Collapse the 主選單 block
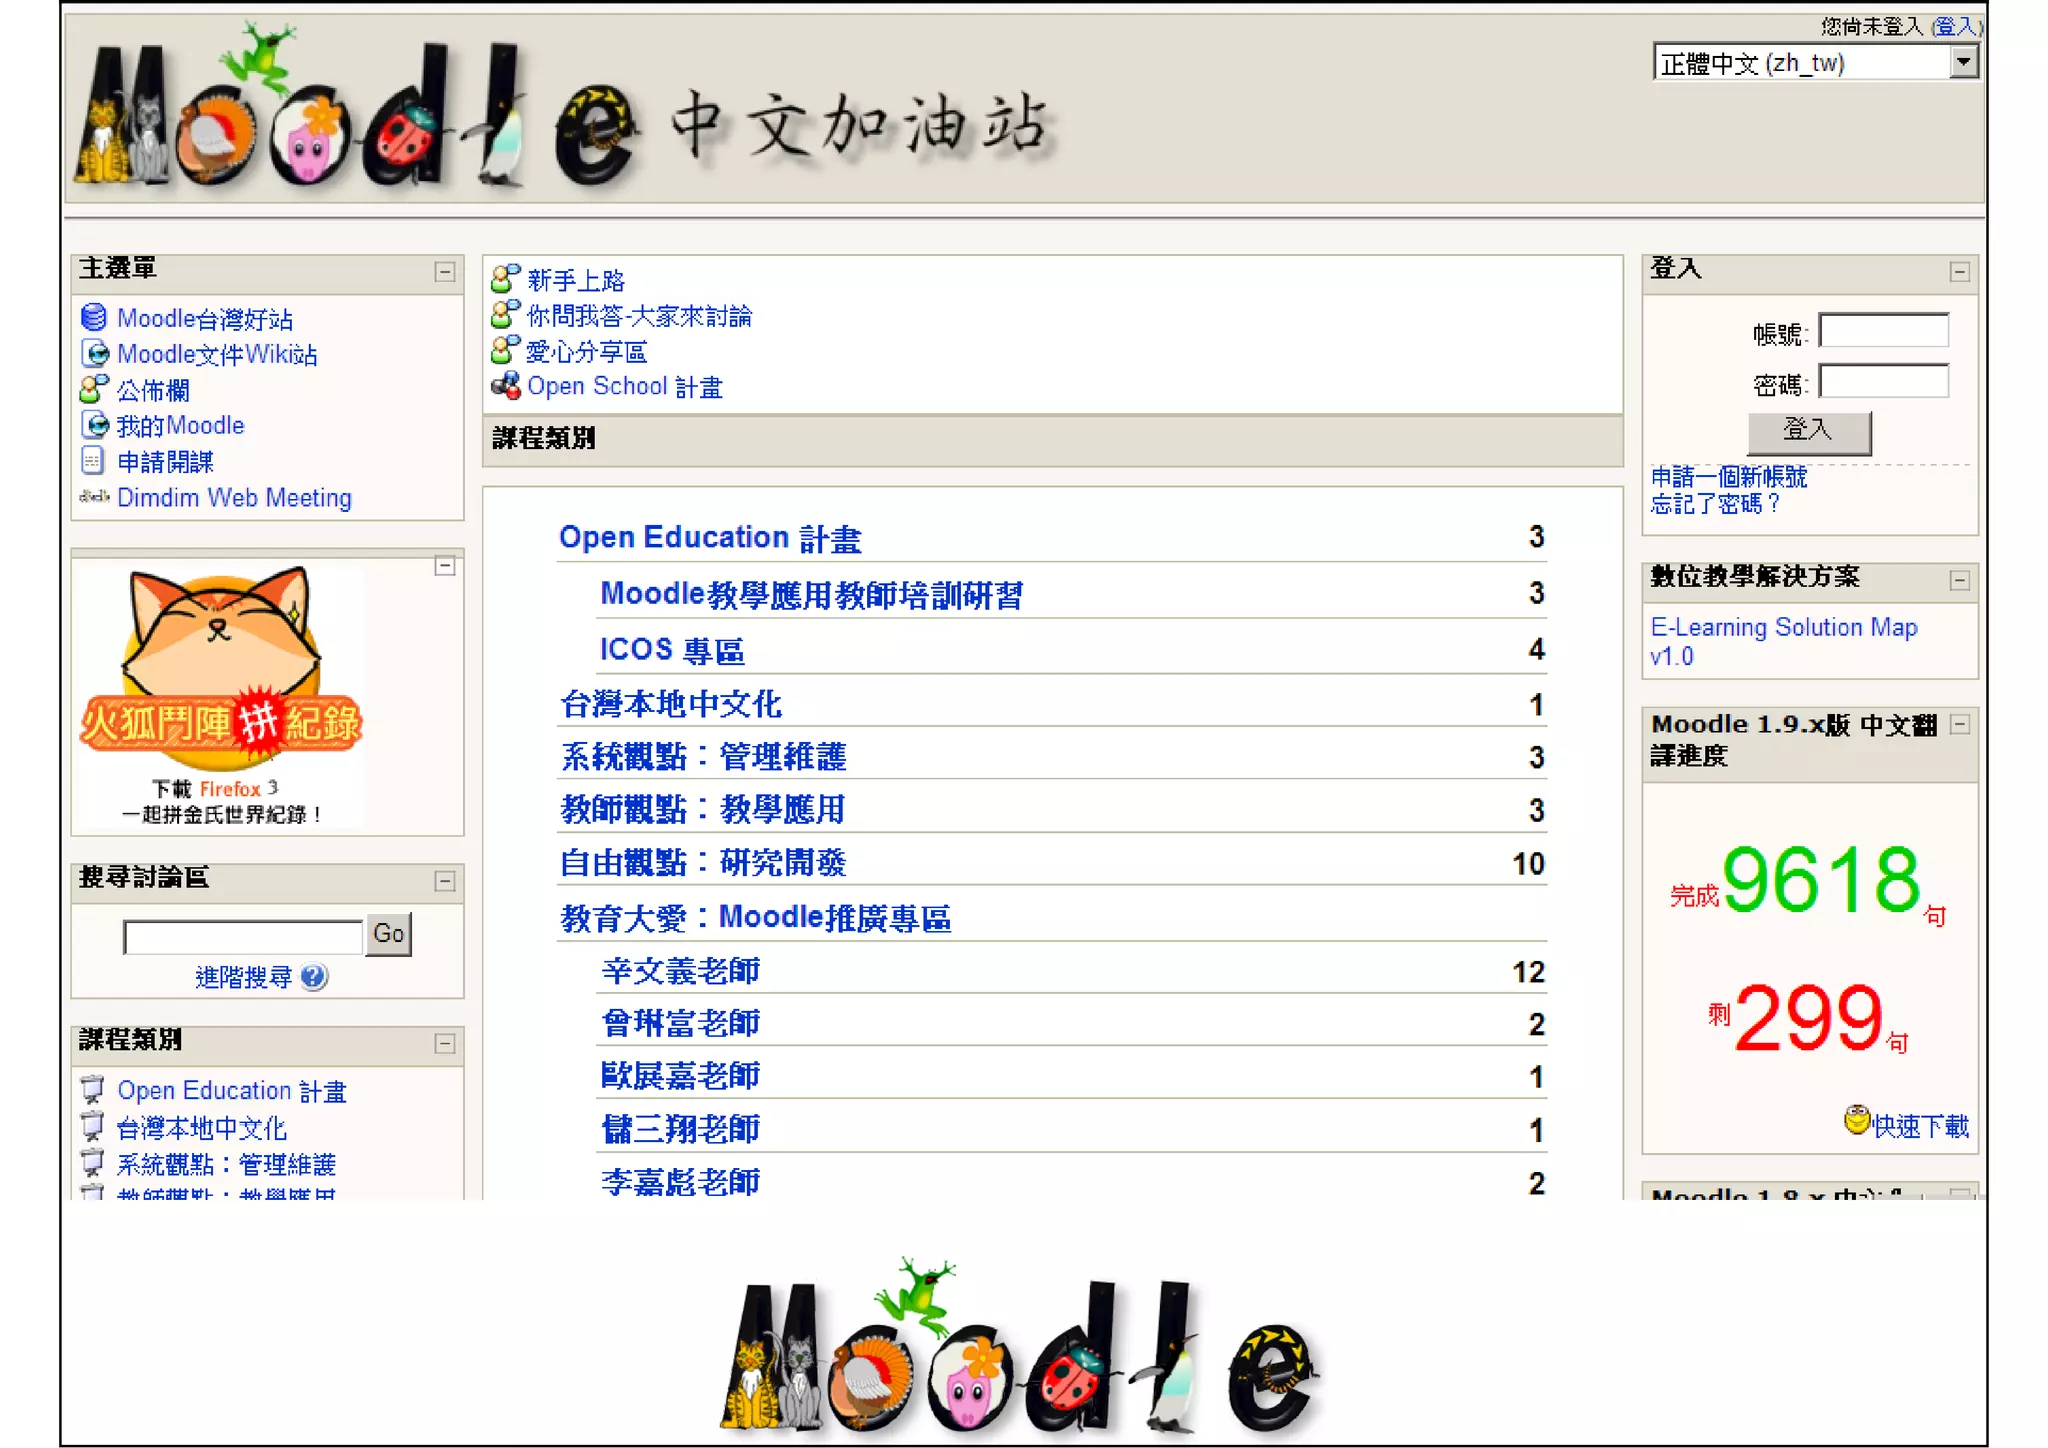The height and width of the screenshot is (1448, 2048). [445, 272]
